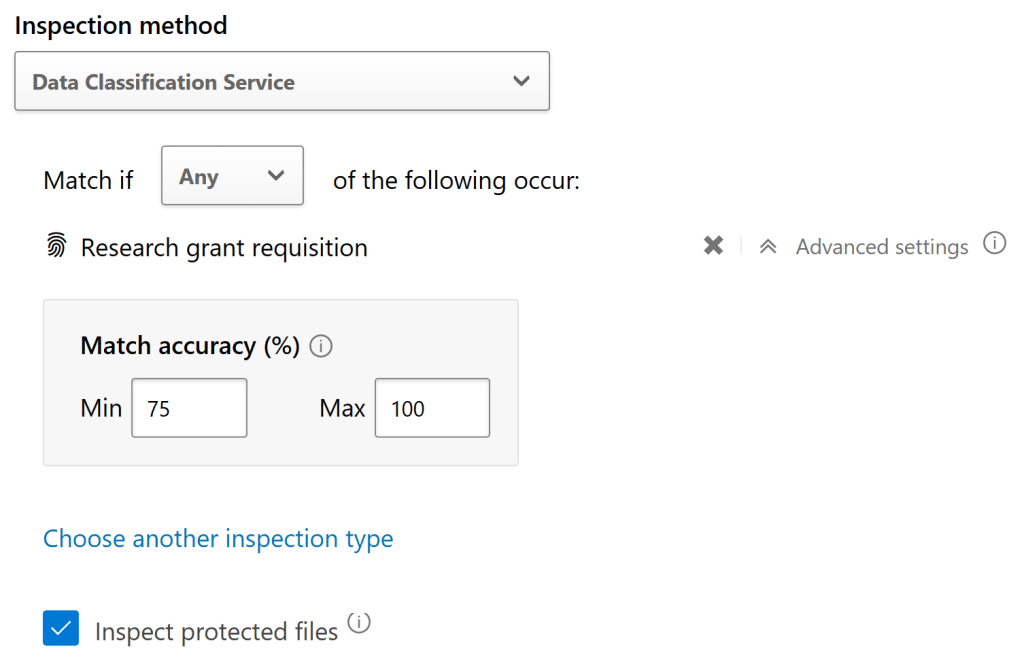Show info for Inspect protected files
1024x662 pixels.
358,624
